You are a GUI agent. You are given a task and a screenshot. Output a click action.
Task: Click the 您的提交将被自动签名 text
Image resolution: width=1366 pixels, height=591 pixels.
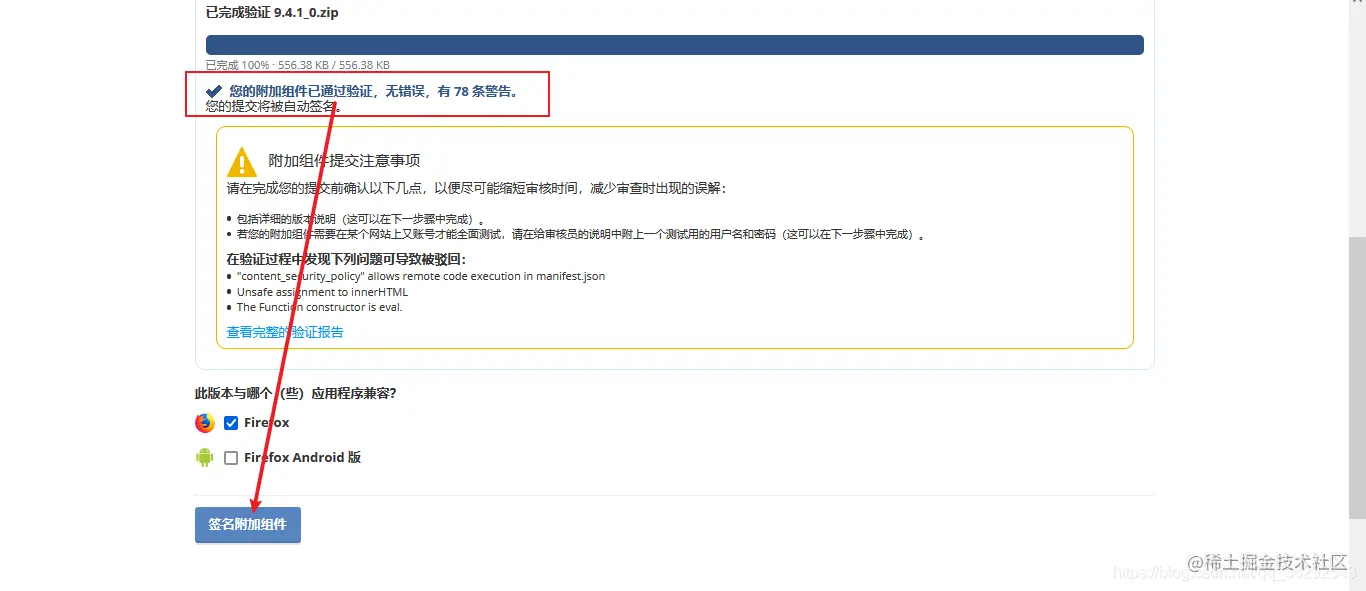pos(275,106)
